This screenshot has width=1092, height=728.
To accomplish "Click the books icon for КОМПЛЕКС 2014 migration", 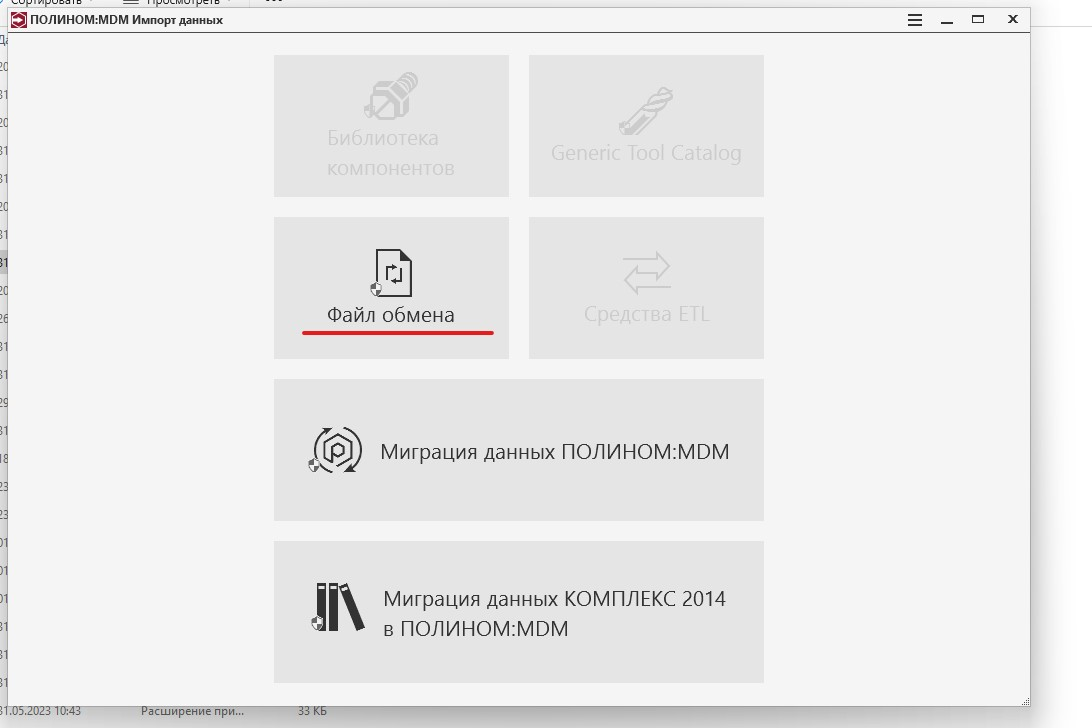I will click(x=338, y=607).
